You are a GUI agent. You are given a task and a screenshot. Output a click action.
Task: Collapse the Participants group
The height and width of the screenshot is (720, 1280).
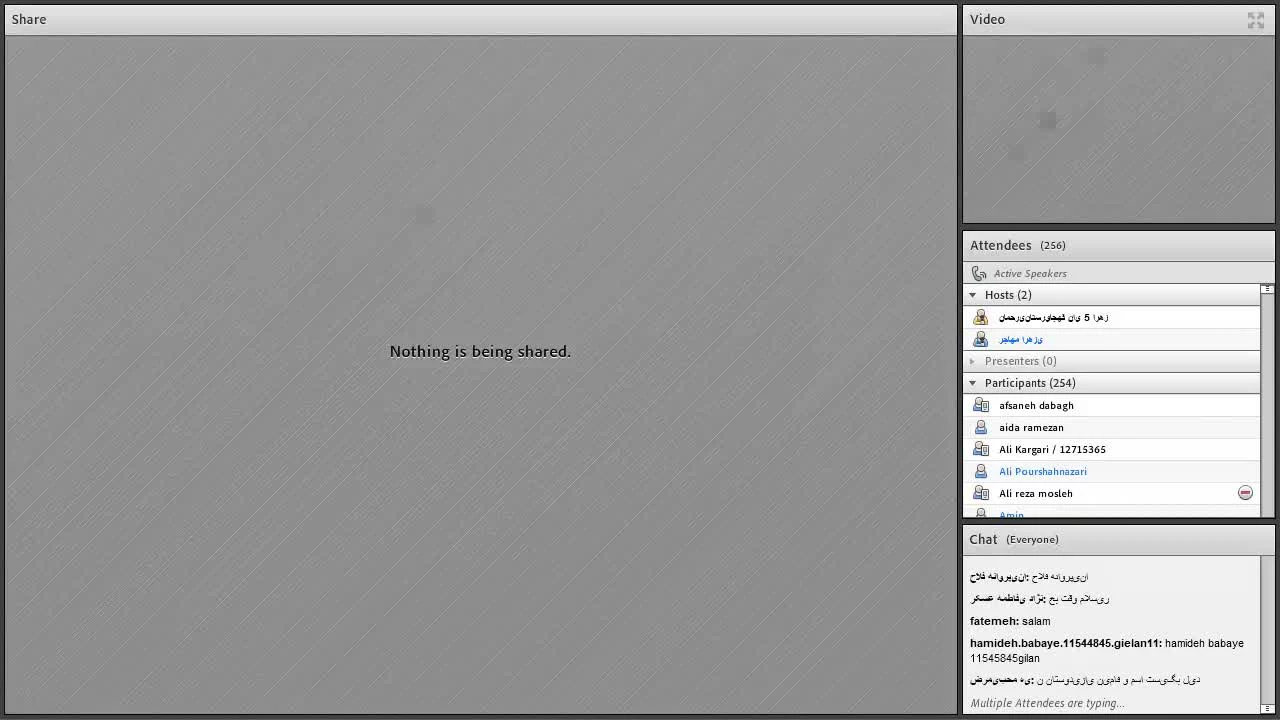(973, 383)
